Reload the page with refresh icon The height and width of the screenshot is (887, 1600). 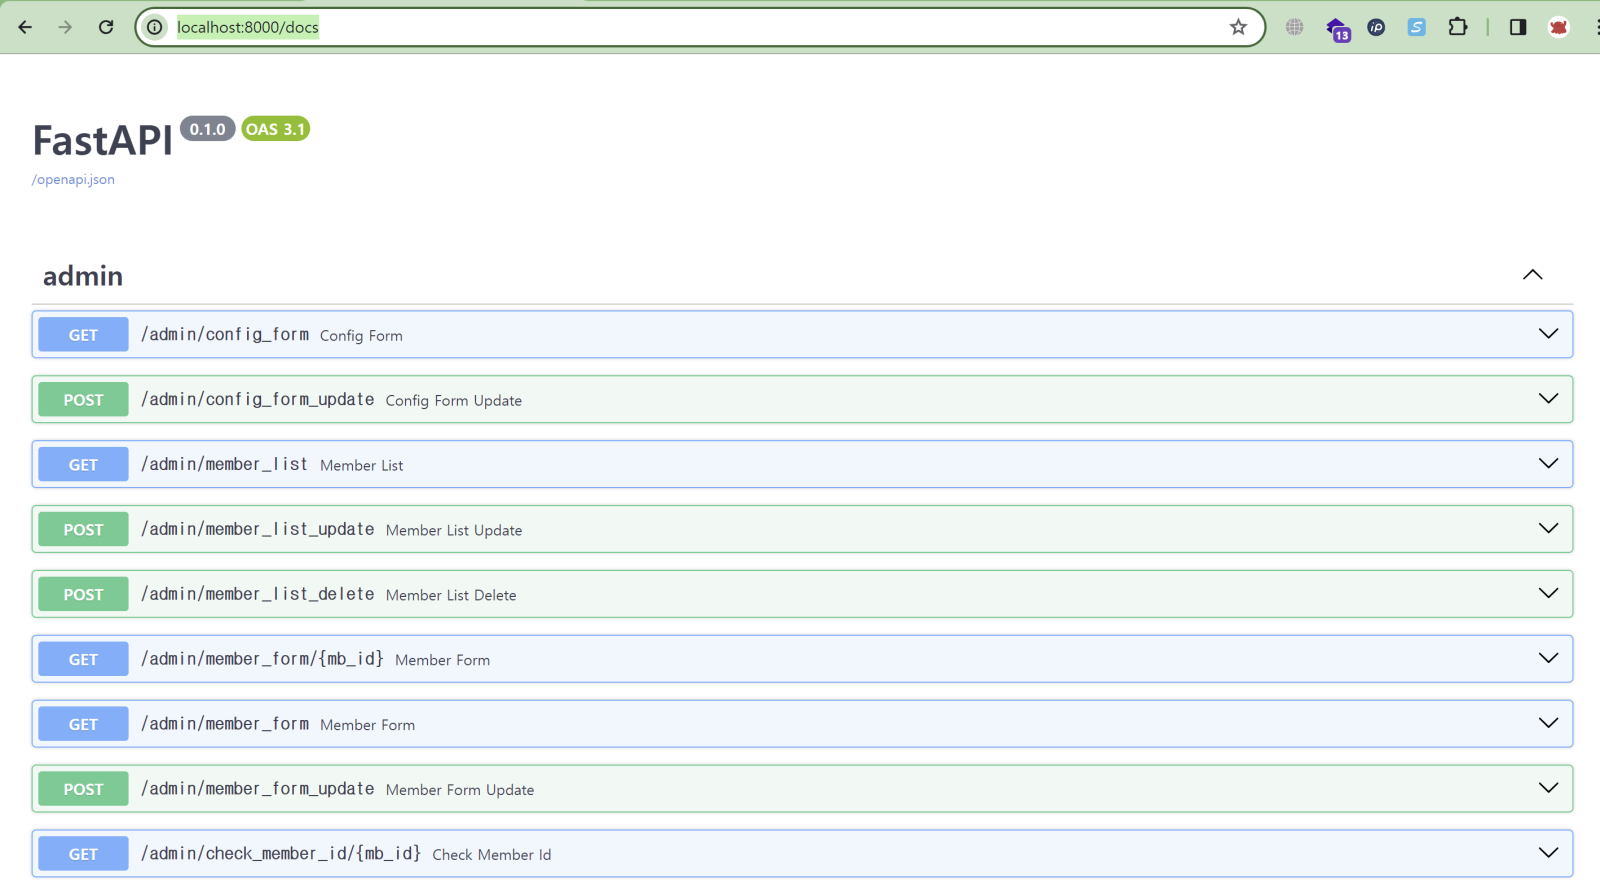[106, 27]
